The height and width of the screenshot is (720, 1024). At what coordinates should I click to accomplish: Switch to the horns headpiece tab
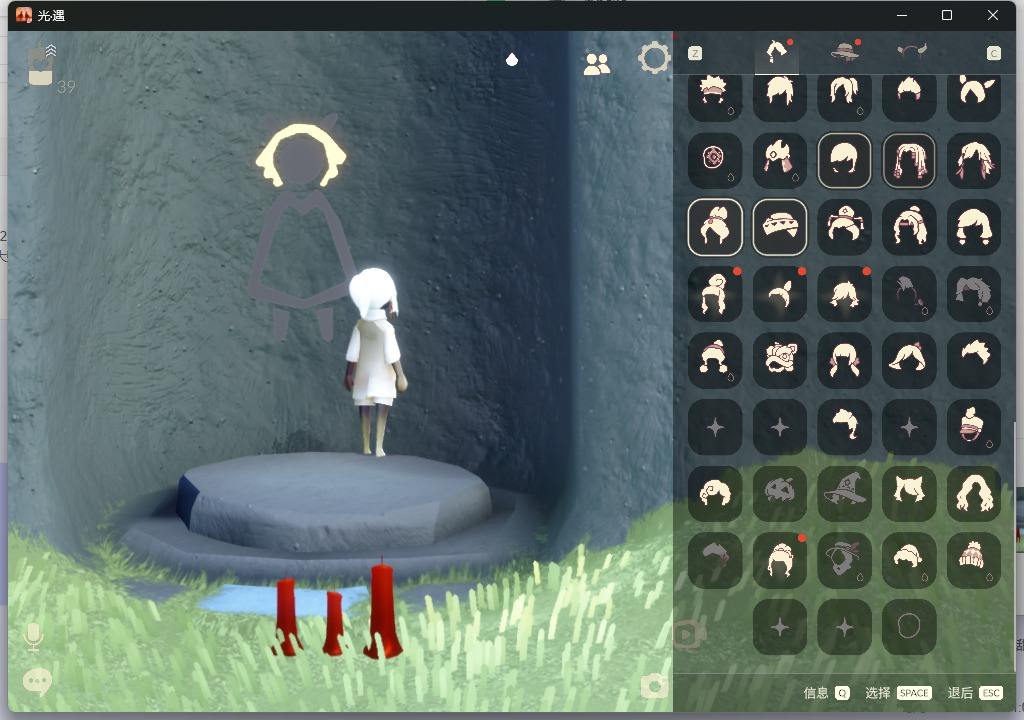point(912,51)
